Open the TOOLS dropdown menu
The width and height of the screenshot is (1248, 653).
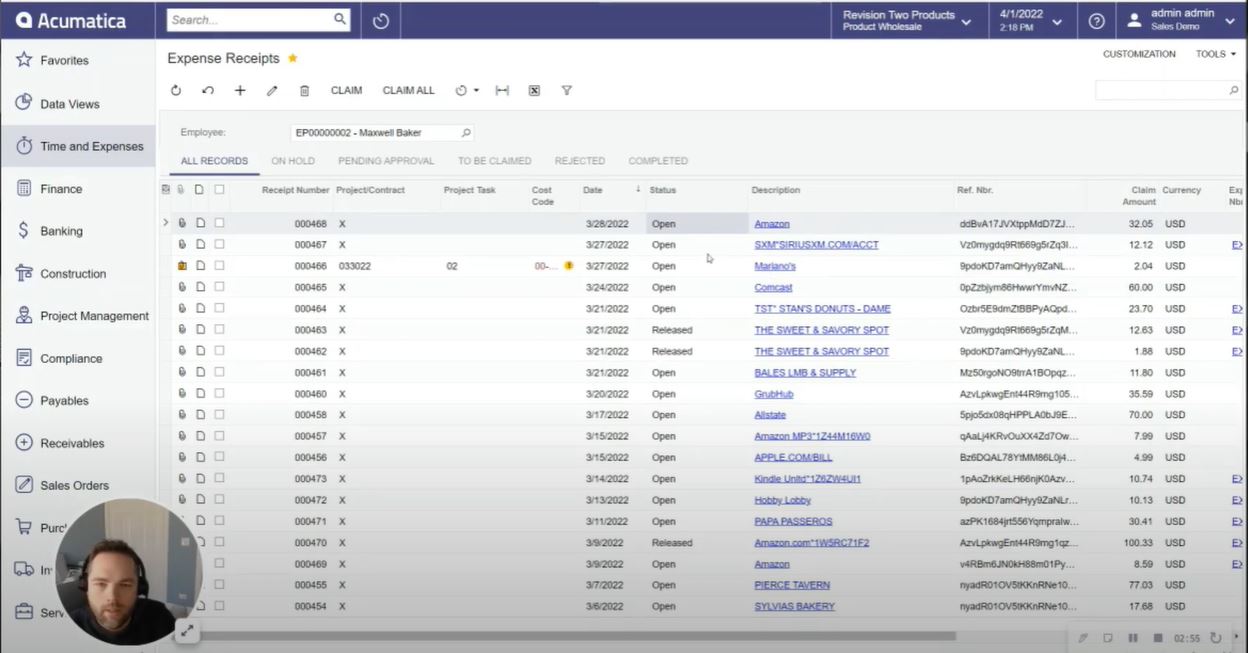(1215, 54)
